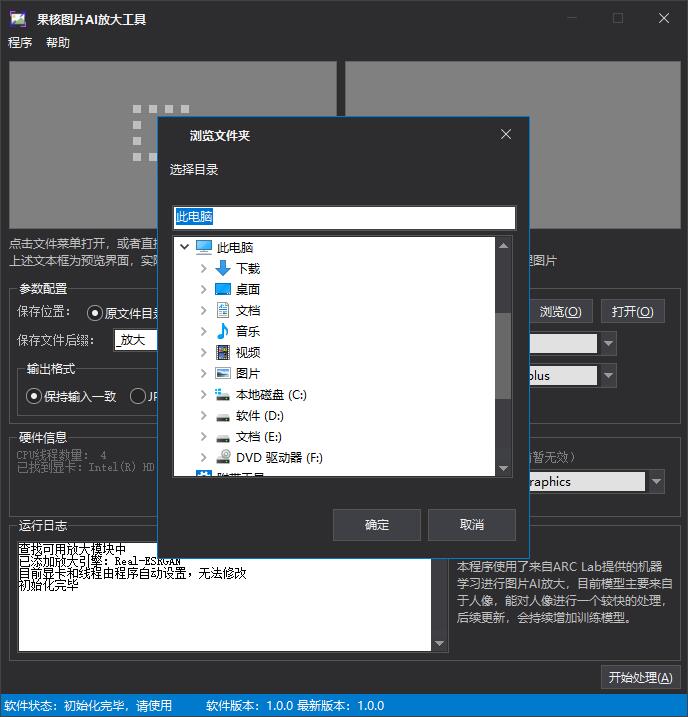The image size is (688, 717).
Task: Open the dropdown below the 浏览 button
Action: tap(608, 343)
